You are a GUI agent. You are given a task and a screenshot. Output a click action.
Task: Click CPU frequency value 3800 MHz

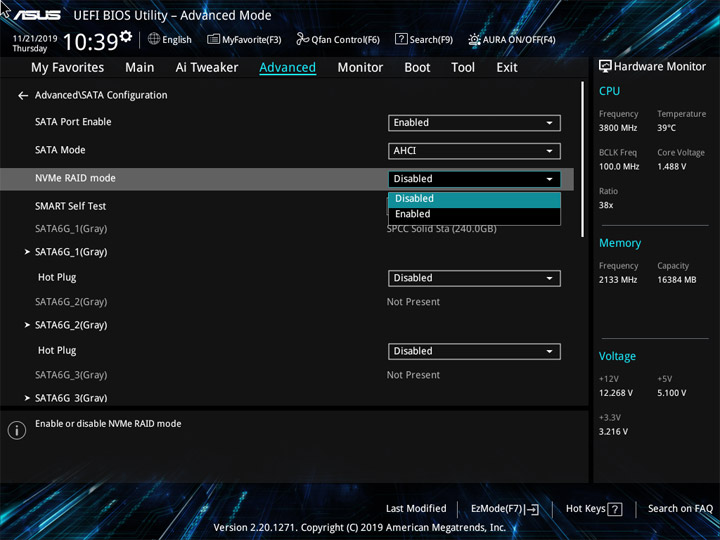pyautogui.click(x=618, y=128)
